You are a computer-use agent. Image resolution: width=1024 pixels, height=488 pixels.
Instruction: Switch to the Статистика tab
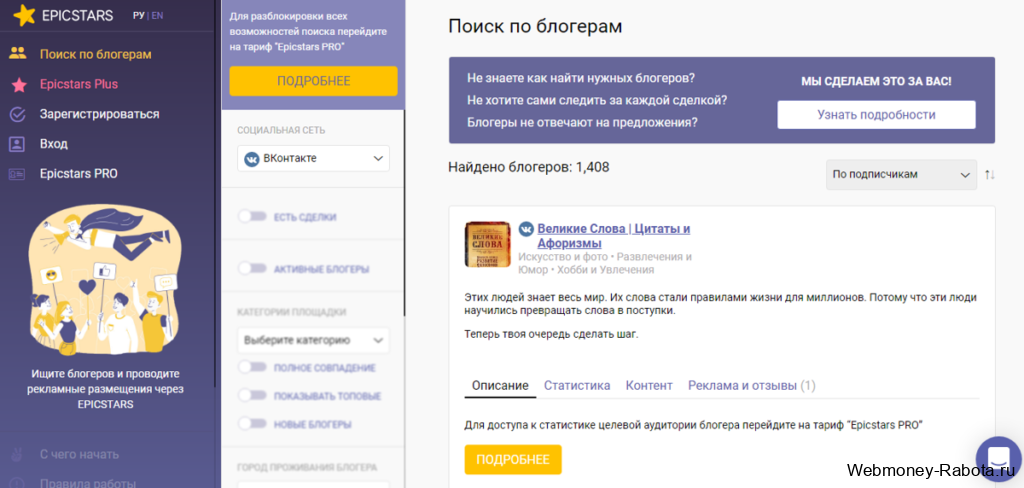(x=577, y=385)
